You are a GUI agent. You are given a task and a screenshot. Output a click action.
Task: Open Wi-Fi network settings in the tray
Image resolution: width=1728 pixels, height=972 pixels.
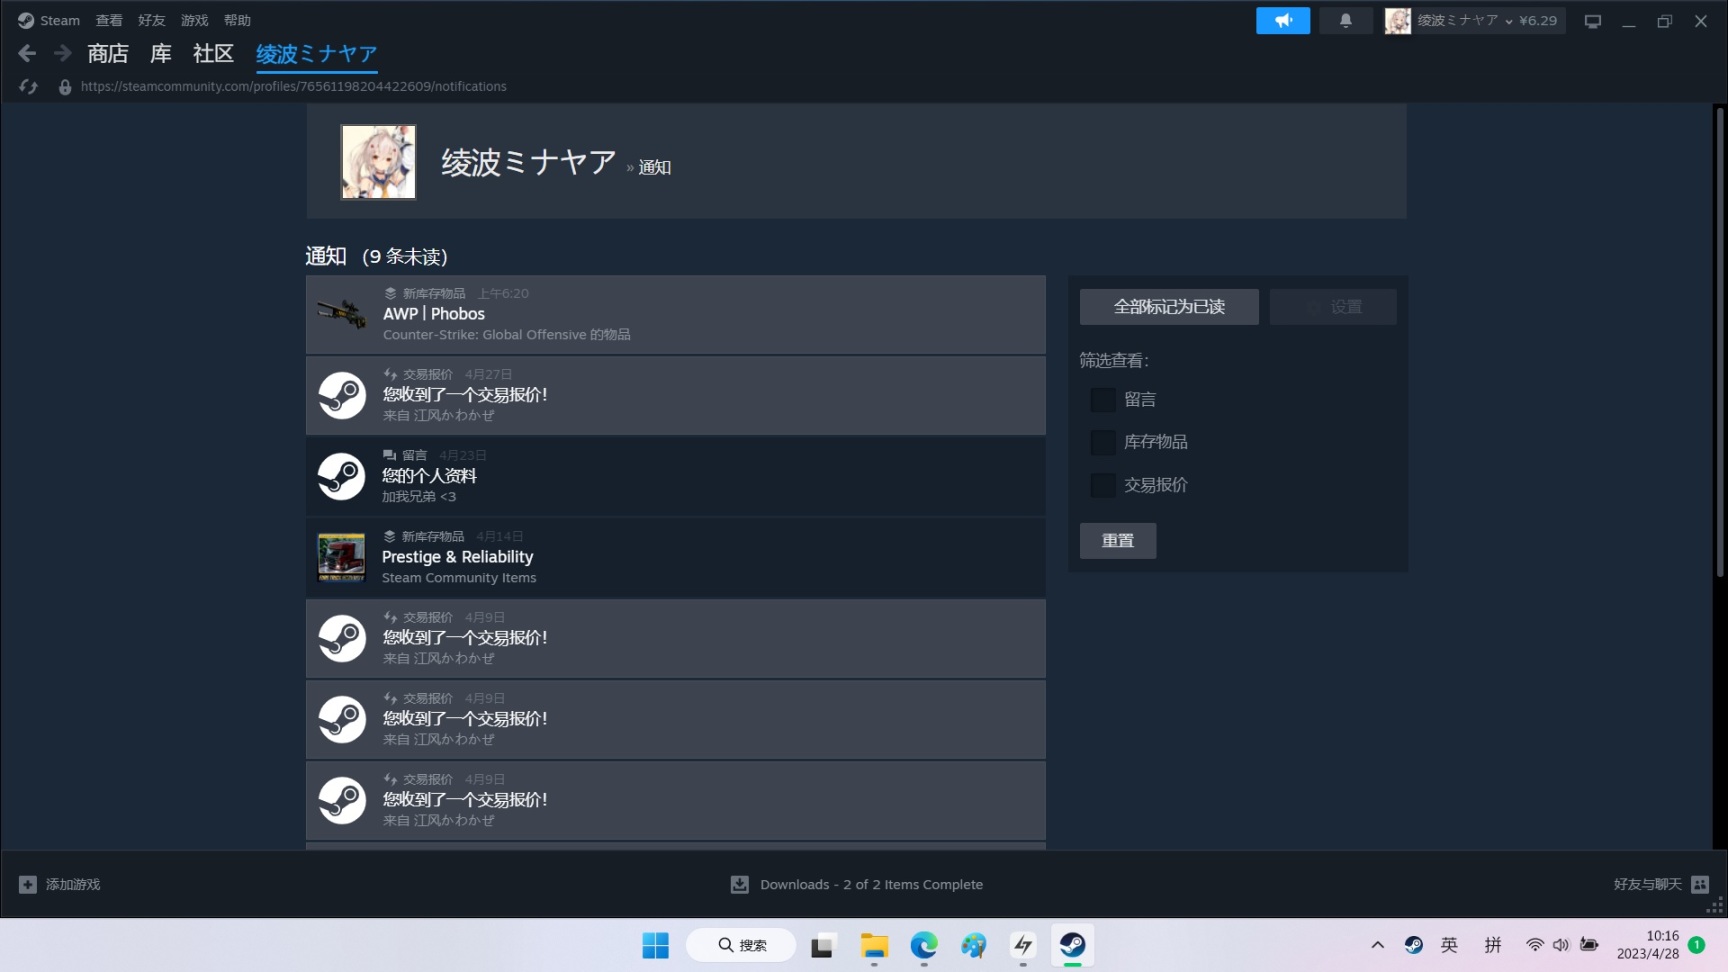[x=1535, y=945]
